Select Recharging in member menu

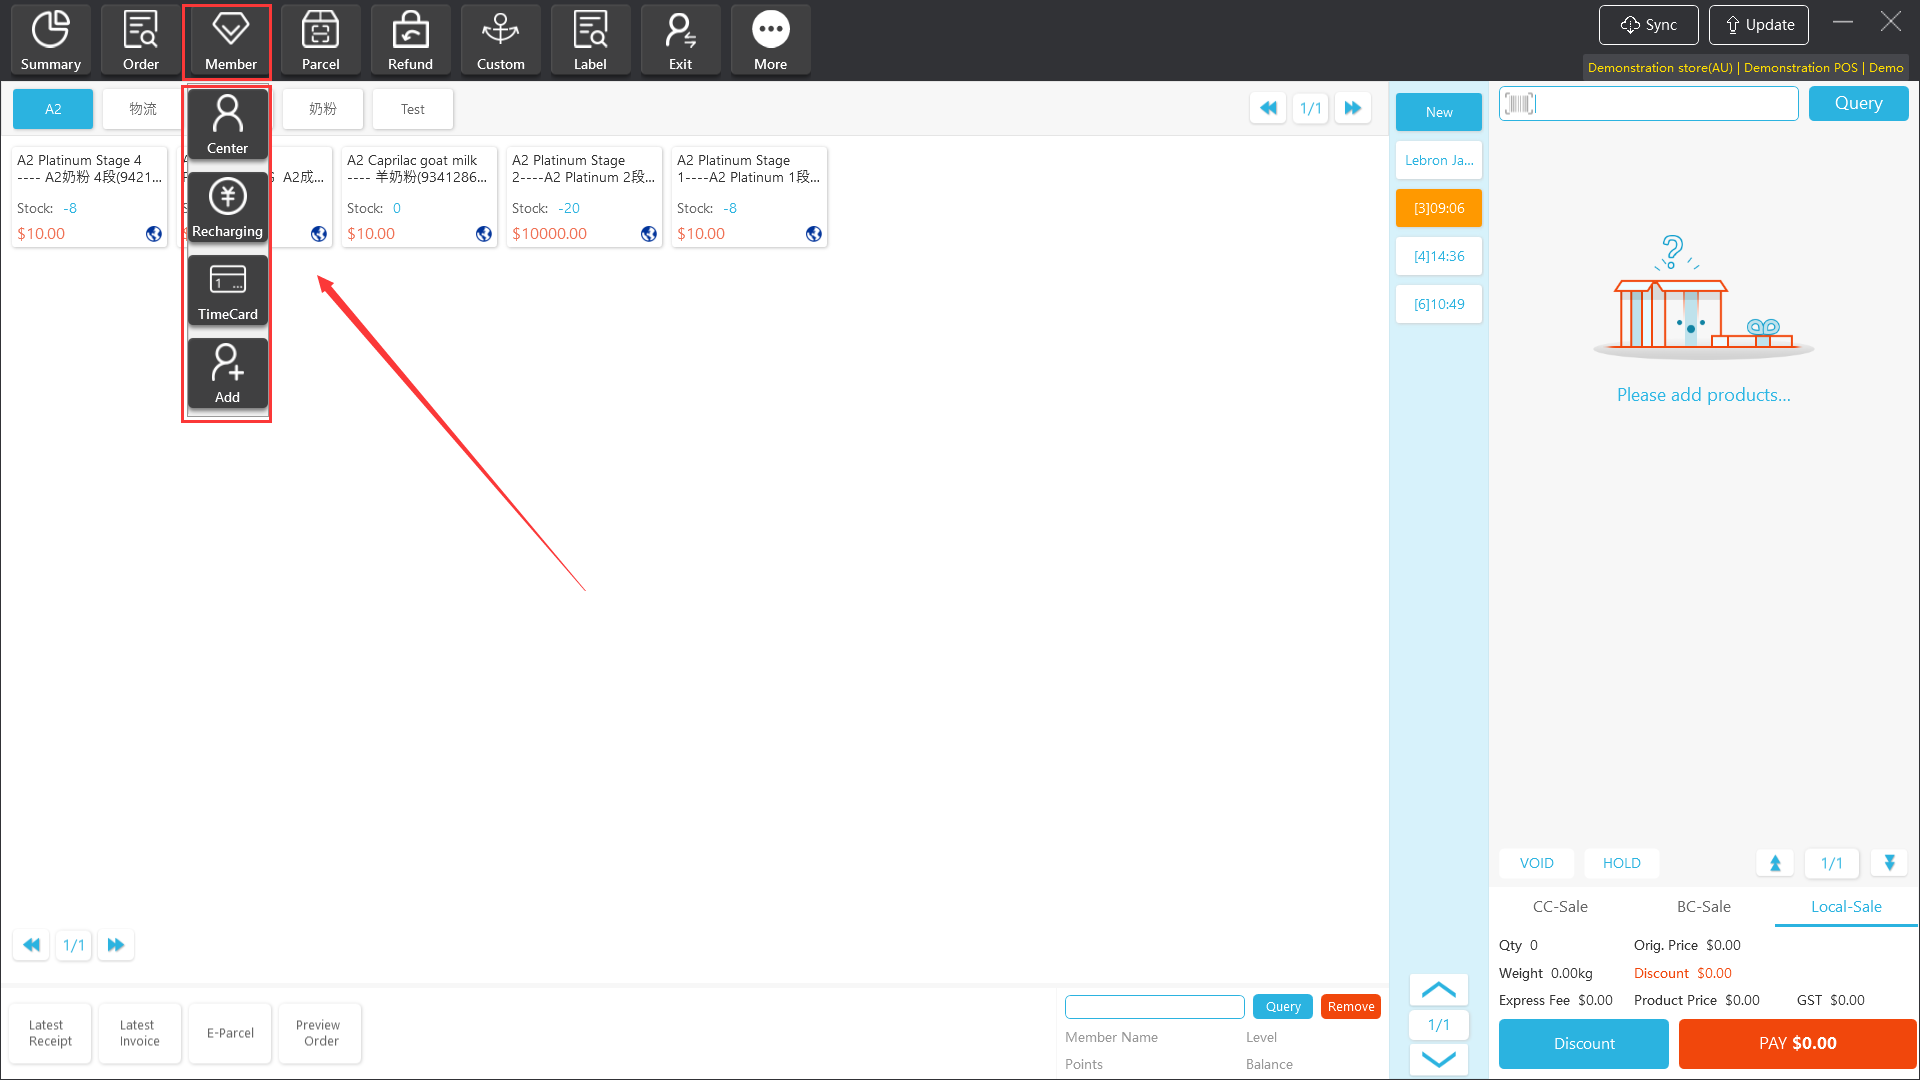228,207
